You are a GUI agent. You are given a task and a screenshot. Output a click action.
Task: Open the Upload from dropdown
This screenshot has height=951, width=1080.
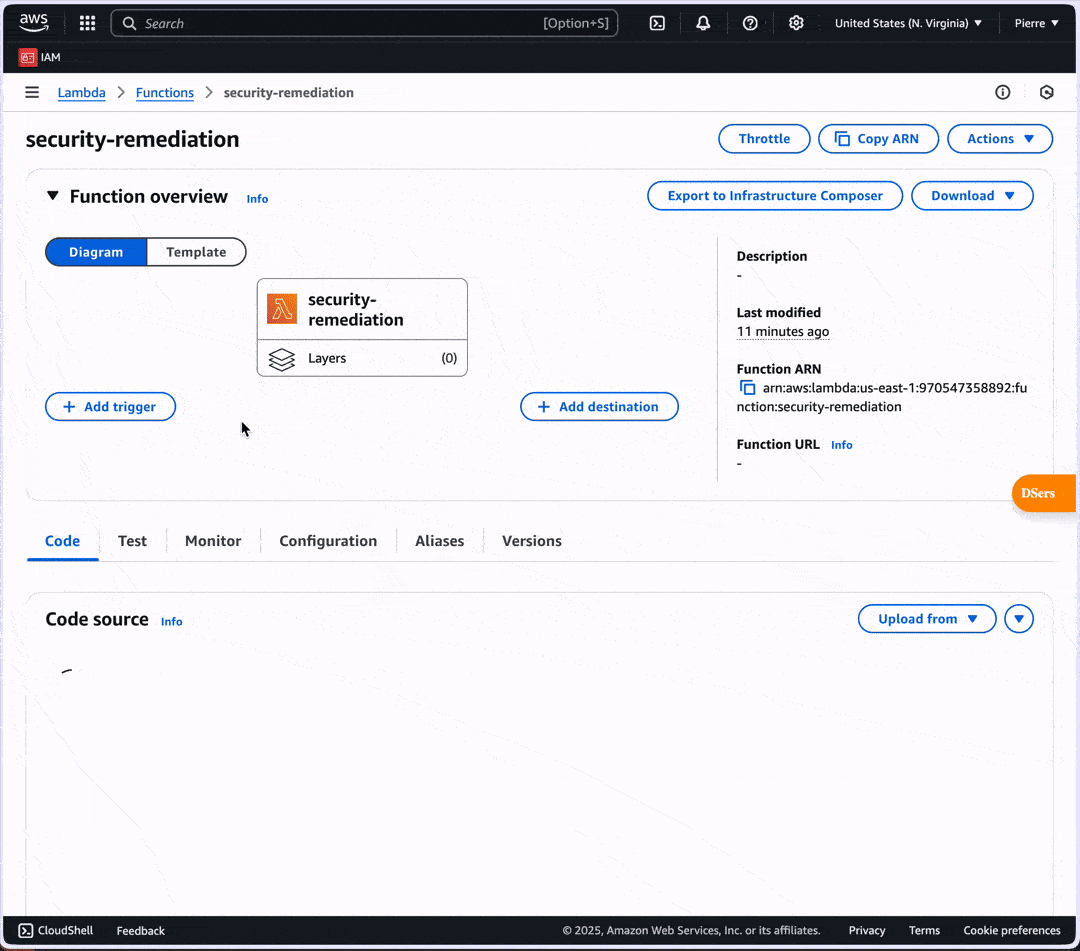pos(926,618)
